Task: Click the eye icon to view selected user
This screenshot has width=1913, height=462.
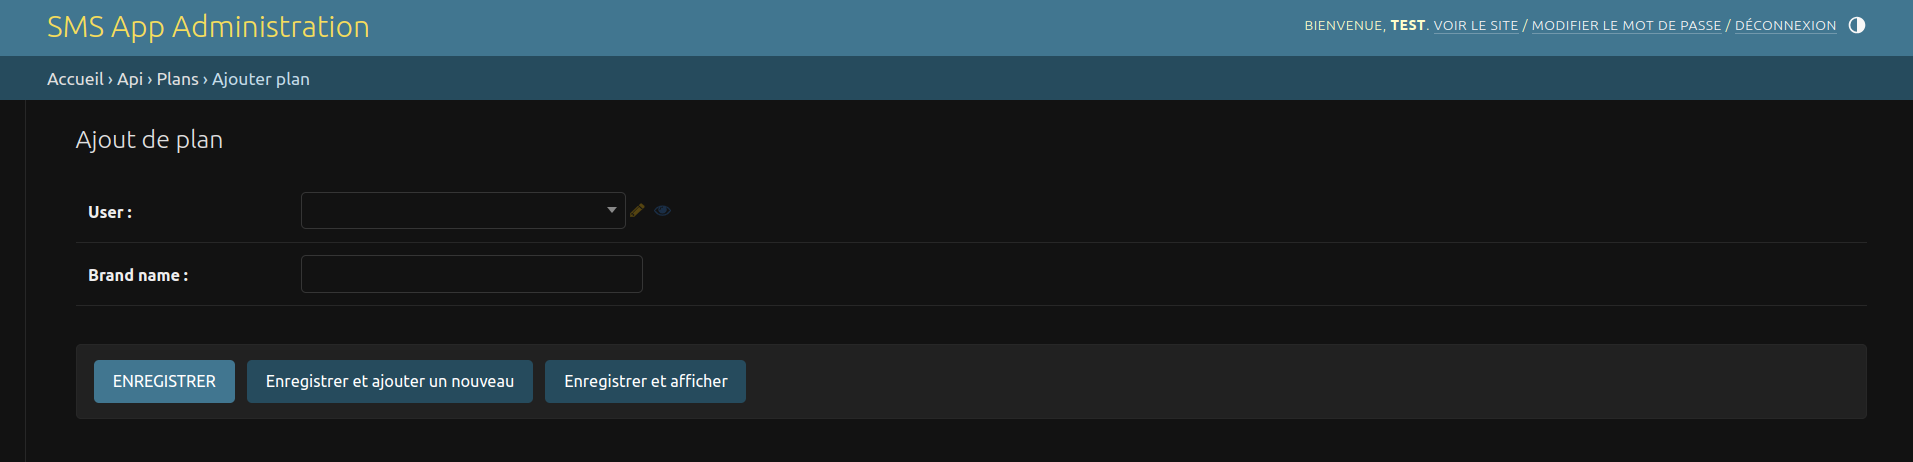Action: pos(662,210)
